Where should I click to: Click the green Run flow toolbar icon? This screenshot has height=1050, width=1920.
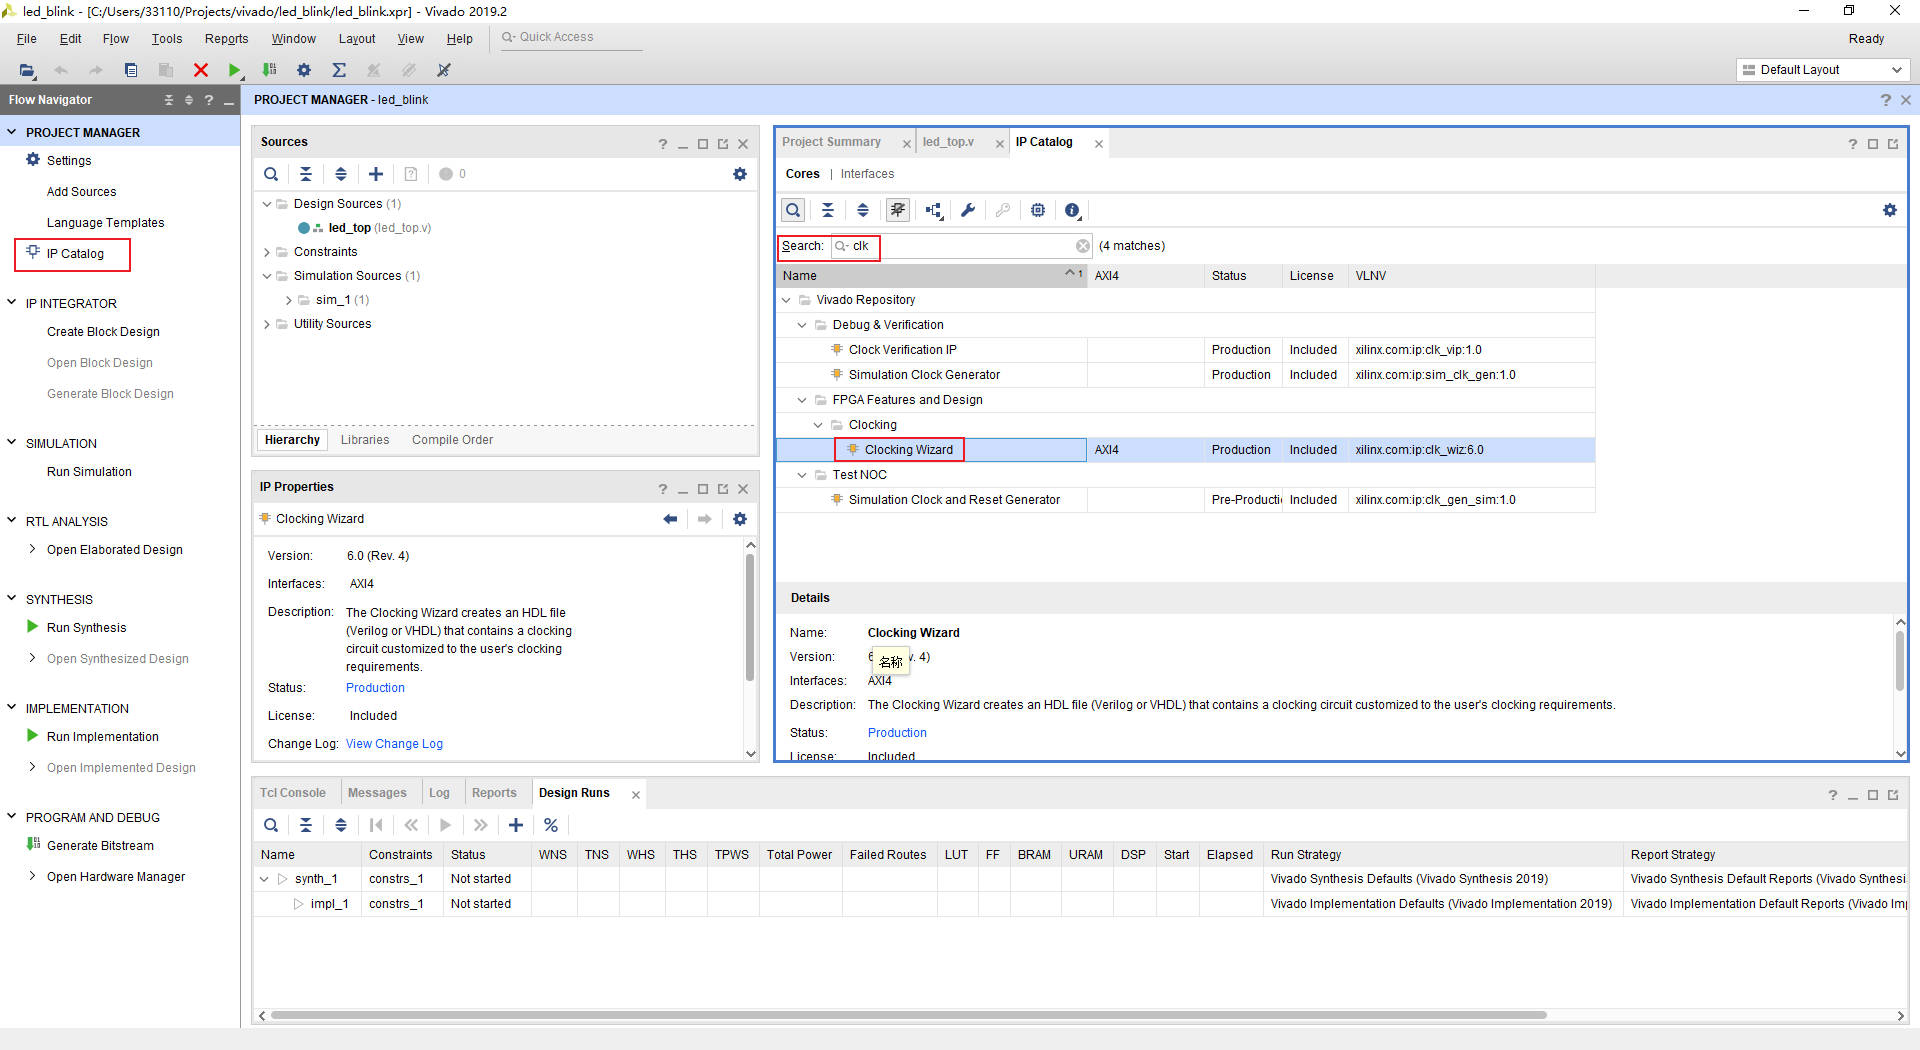click(234, 70)
